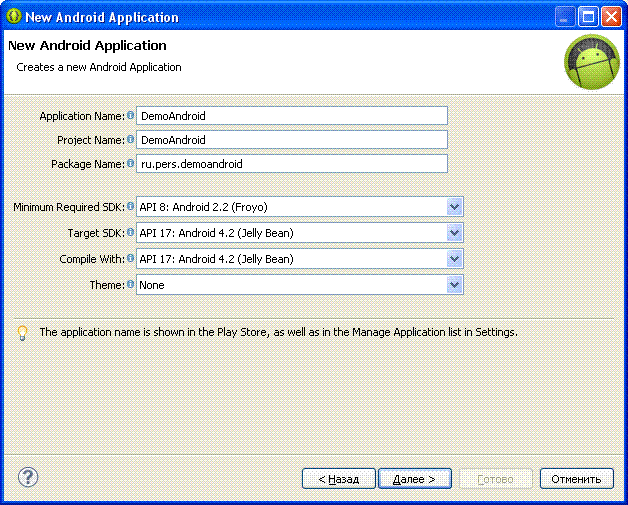Click the bold 'New Android Application' page heading
The width and height of the screenshot is (628, 505).
click(x=87, y=46)
